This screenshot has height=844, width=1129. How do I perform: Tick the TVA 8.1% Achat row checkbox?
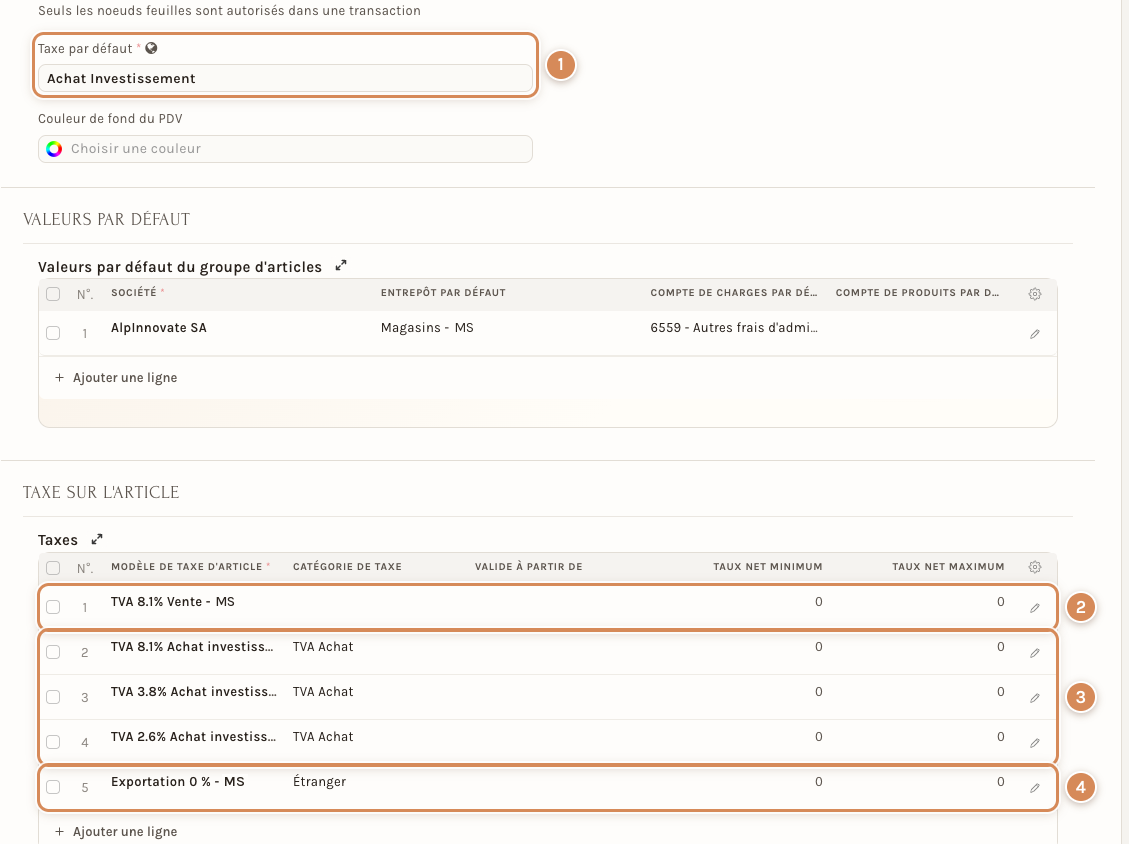[53, 652]
